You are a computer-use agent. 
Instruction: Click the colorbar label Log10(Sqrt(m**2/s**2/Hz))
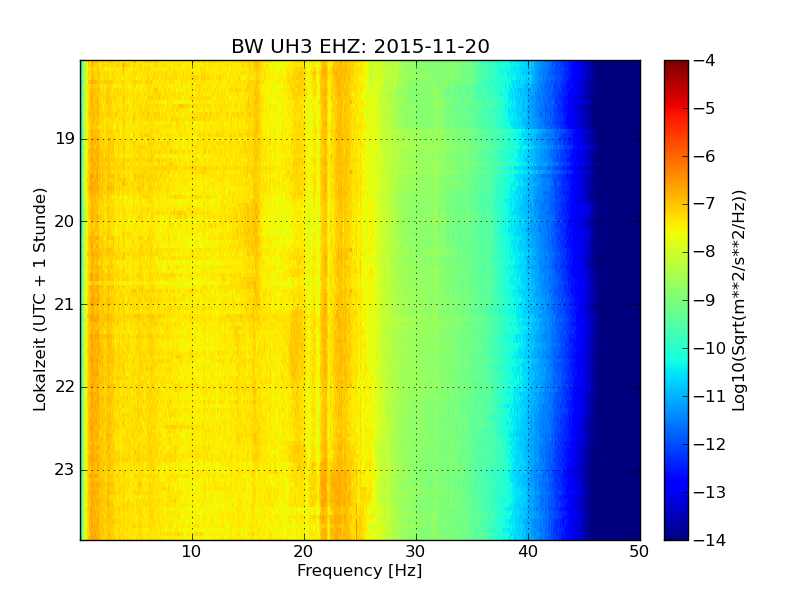click(x=738, y=301)
